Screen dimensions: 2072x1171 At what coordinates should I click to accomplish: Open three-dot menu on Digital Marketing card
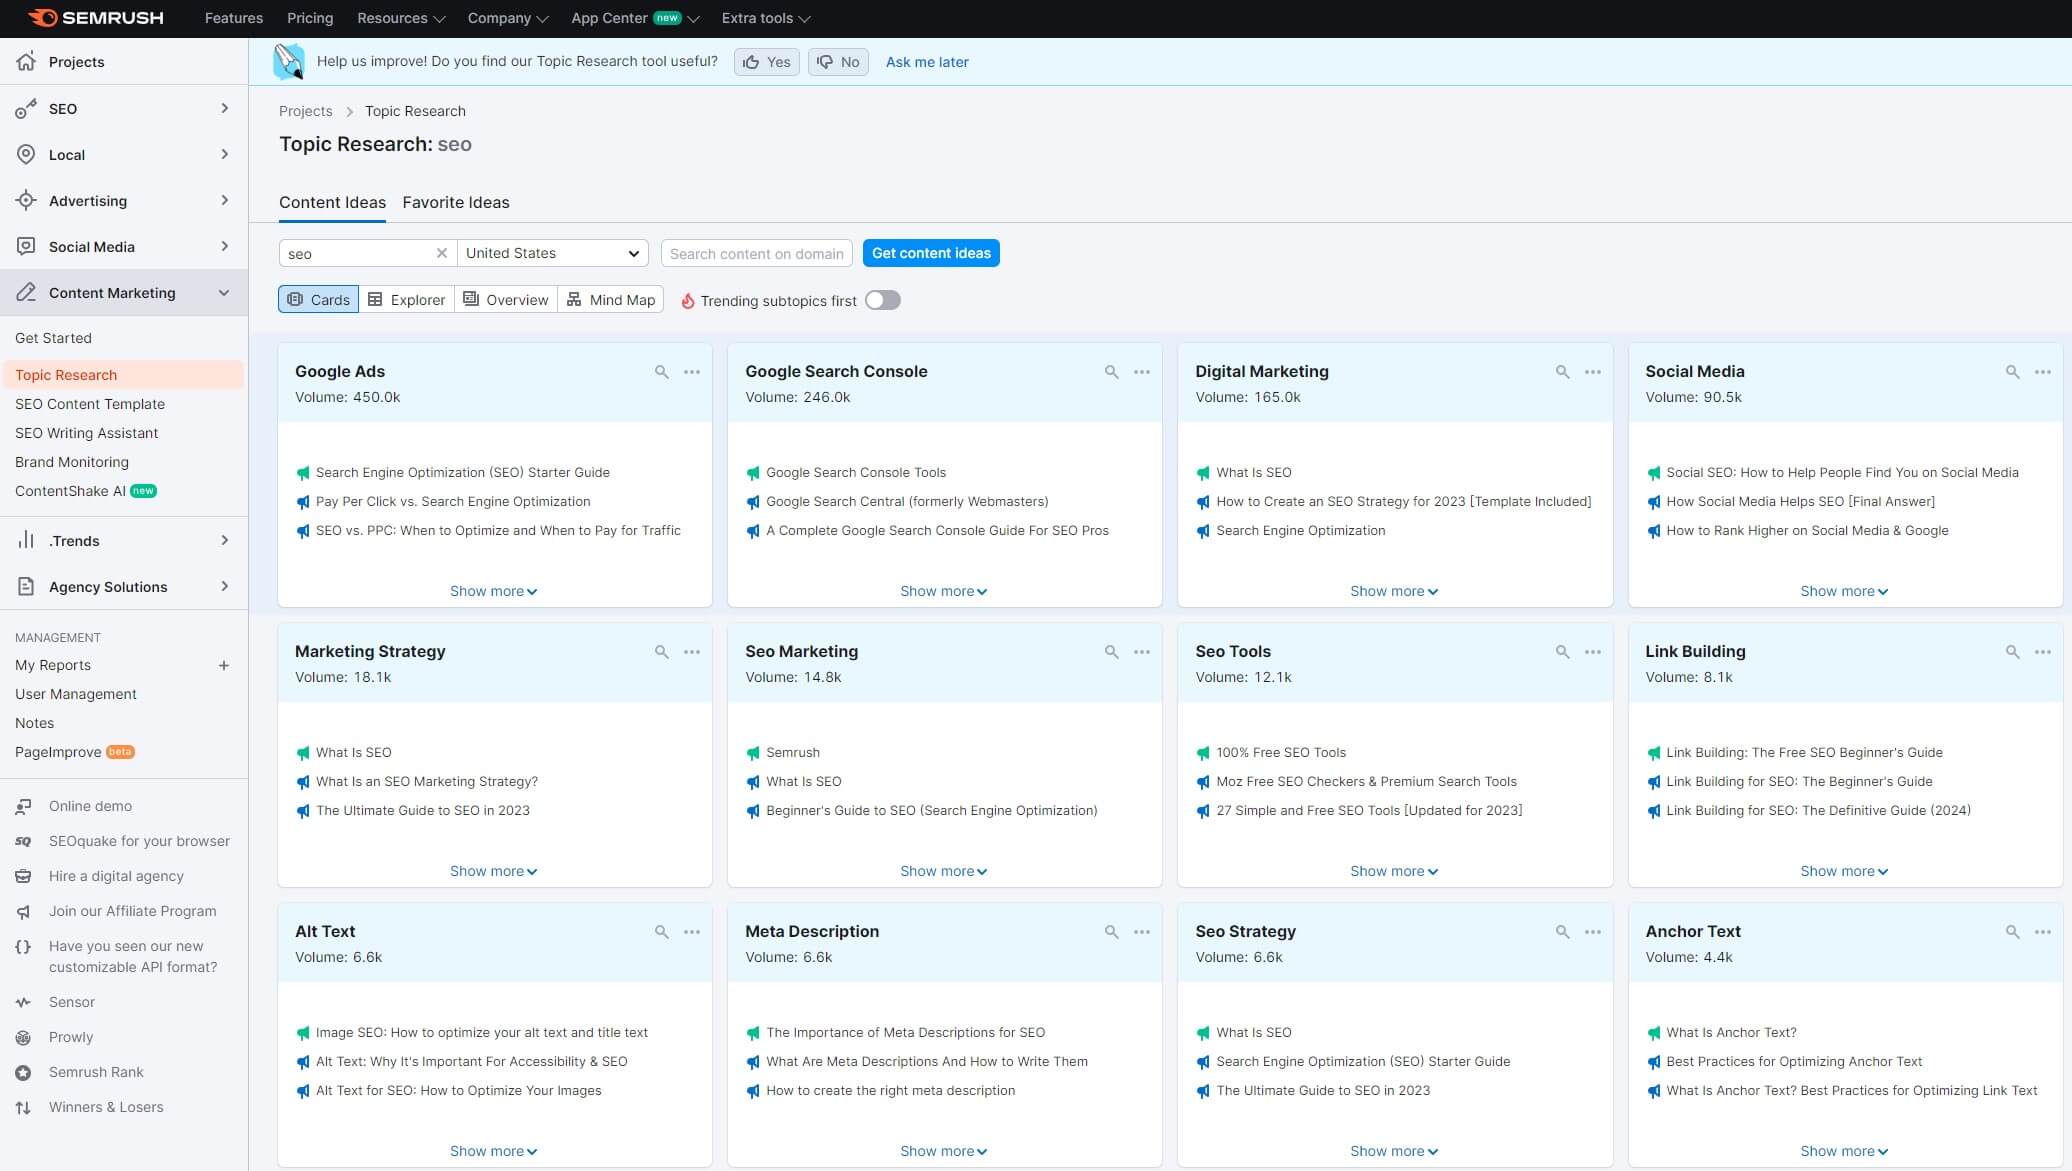(1593, 372)
